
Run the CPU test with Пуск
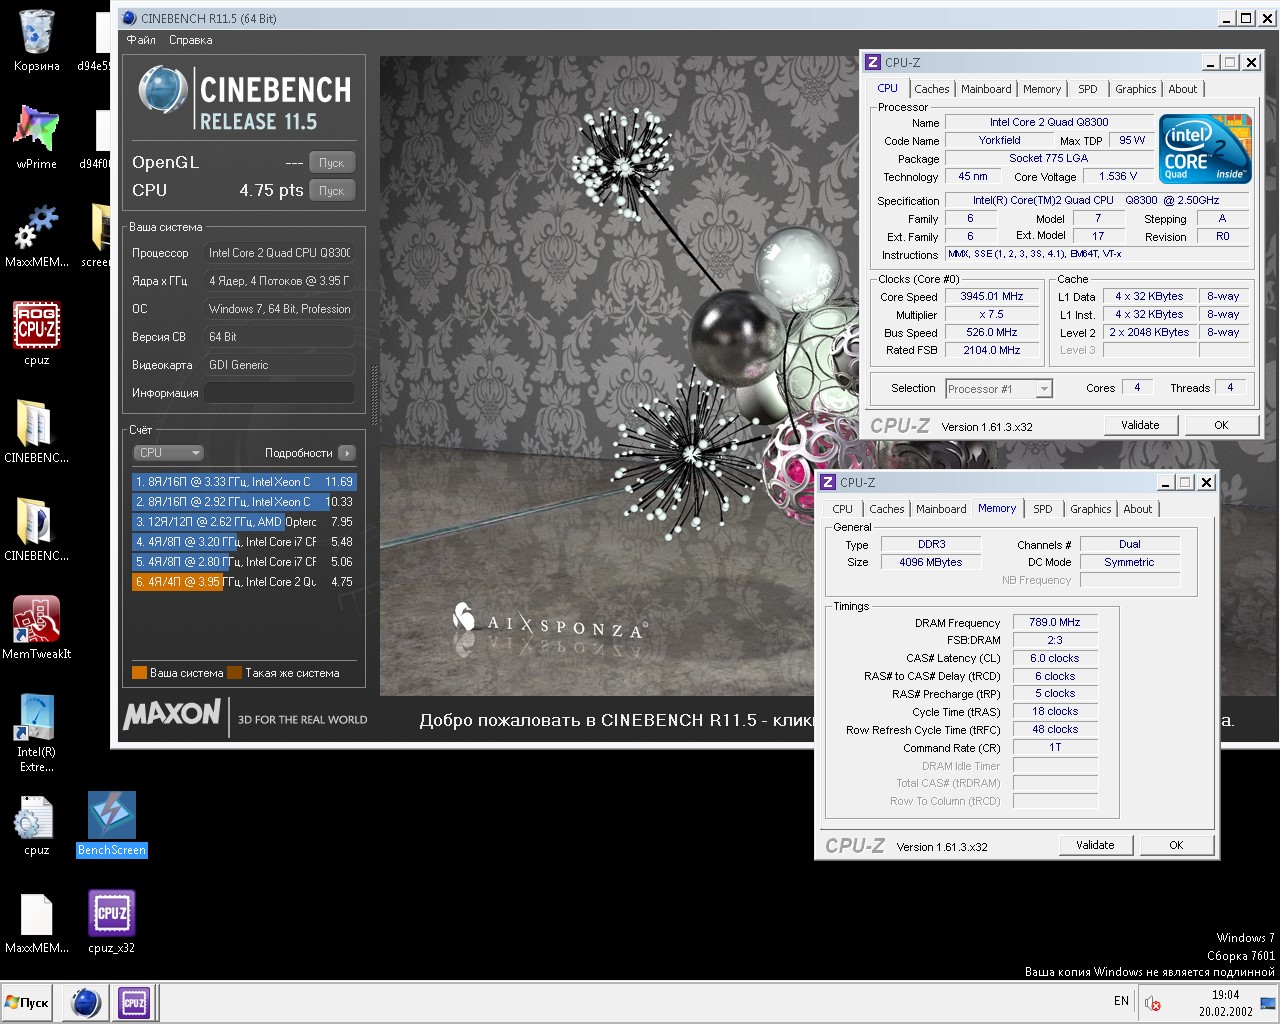(332, 191)
